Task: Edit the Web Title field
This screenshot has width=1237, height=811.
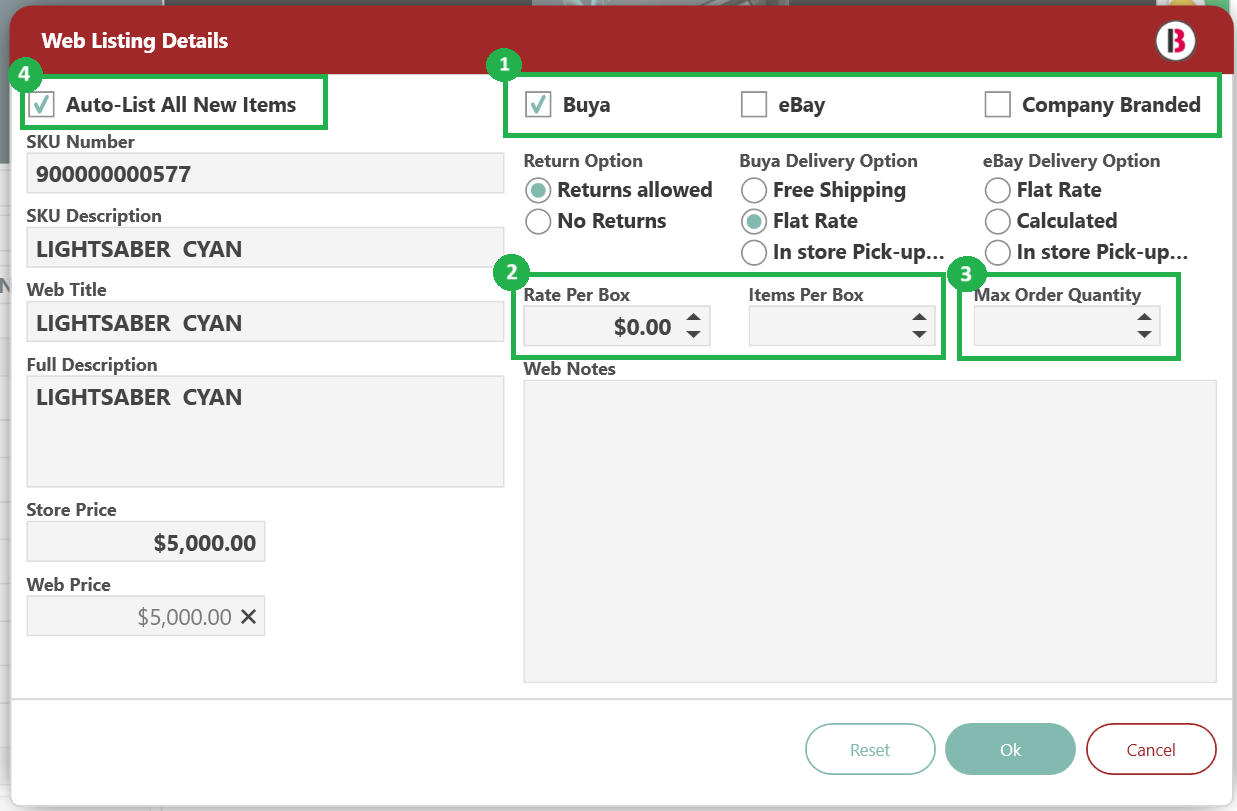Action: point(265,322)
